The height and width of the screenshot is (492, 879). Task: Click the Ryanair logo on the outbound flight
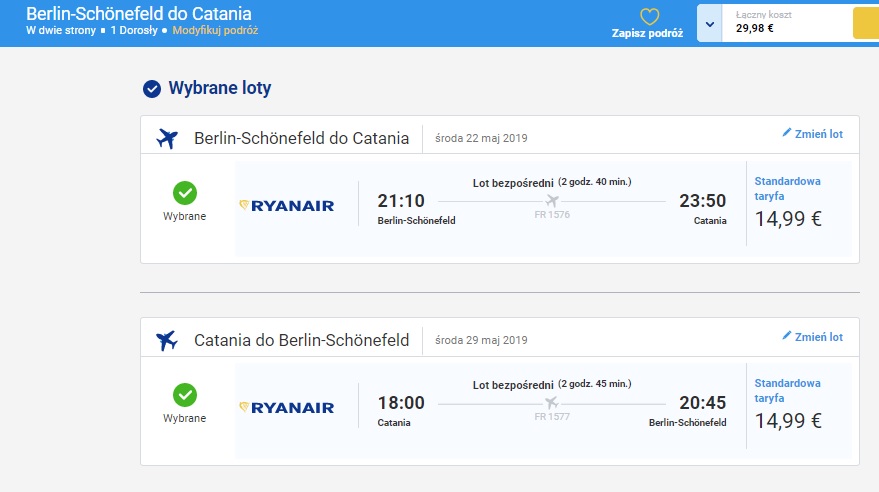click(286, 206)
